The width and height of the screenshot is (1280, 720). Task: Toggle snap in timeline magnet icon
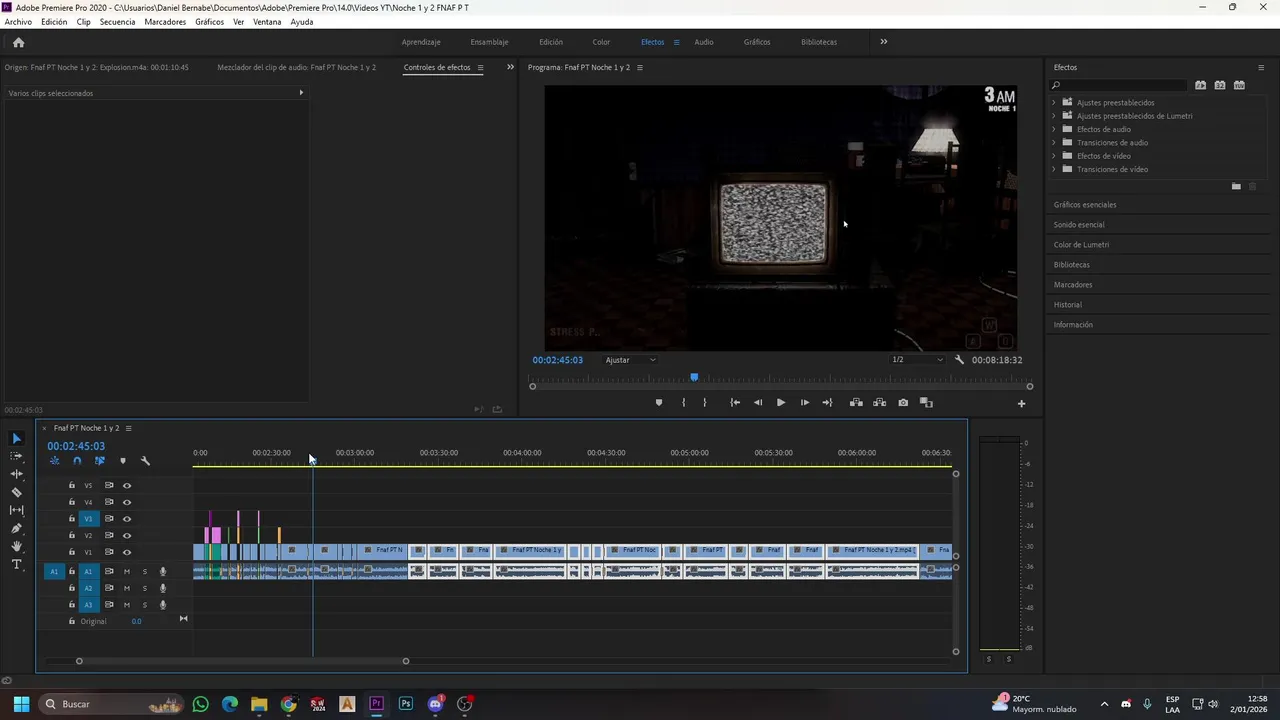coord(77,461)
